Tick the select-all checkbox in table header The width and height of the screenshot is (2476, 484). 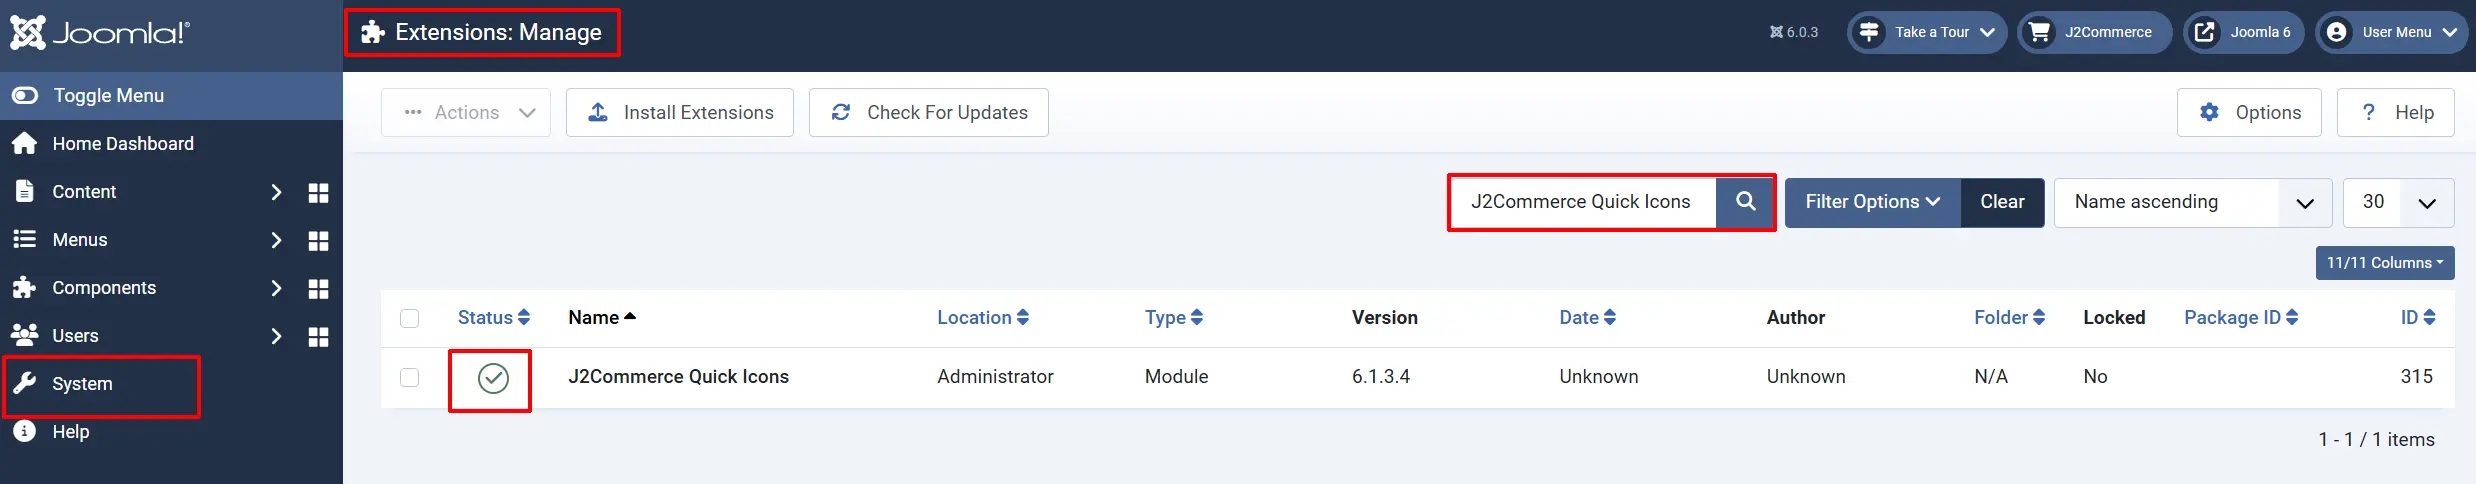pyautogui.click(x=409, y=318)
